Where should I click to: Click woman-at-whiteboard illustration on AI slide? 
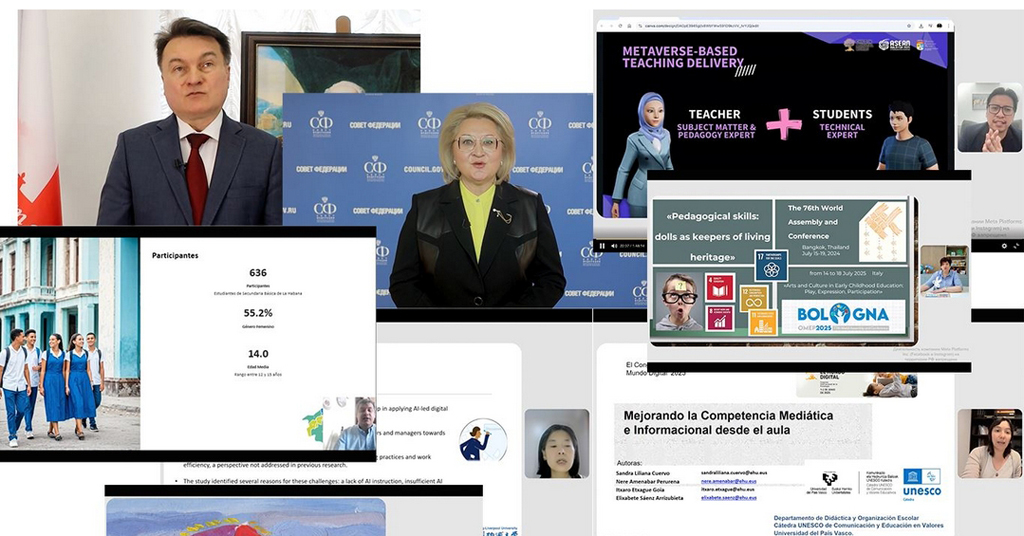point(482,440)
